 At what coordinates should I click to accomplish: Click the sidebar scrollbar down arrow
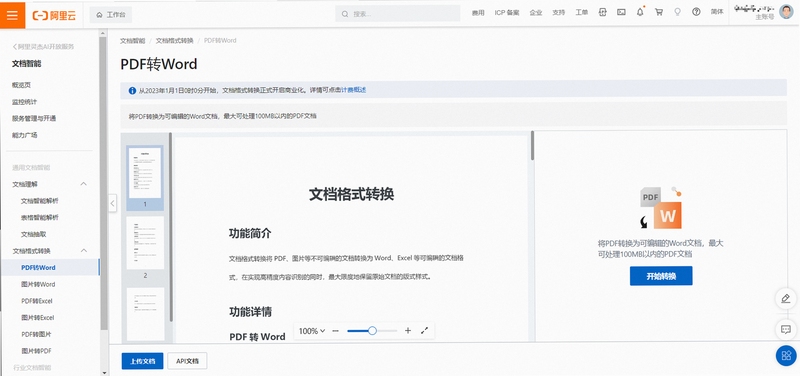click(104, 372)
